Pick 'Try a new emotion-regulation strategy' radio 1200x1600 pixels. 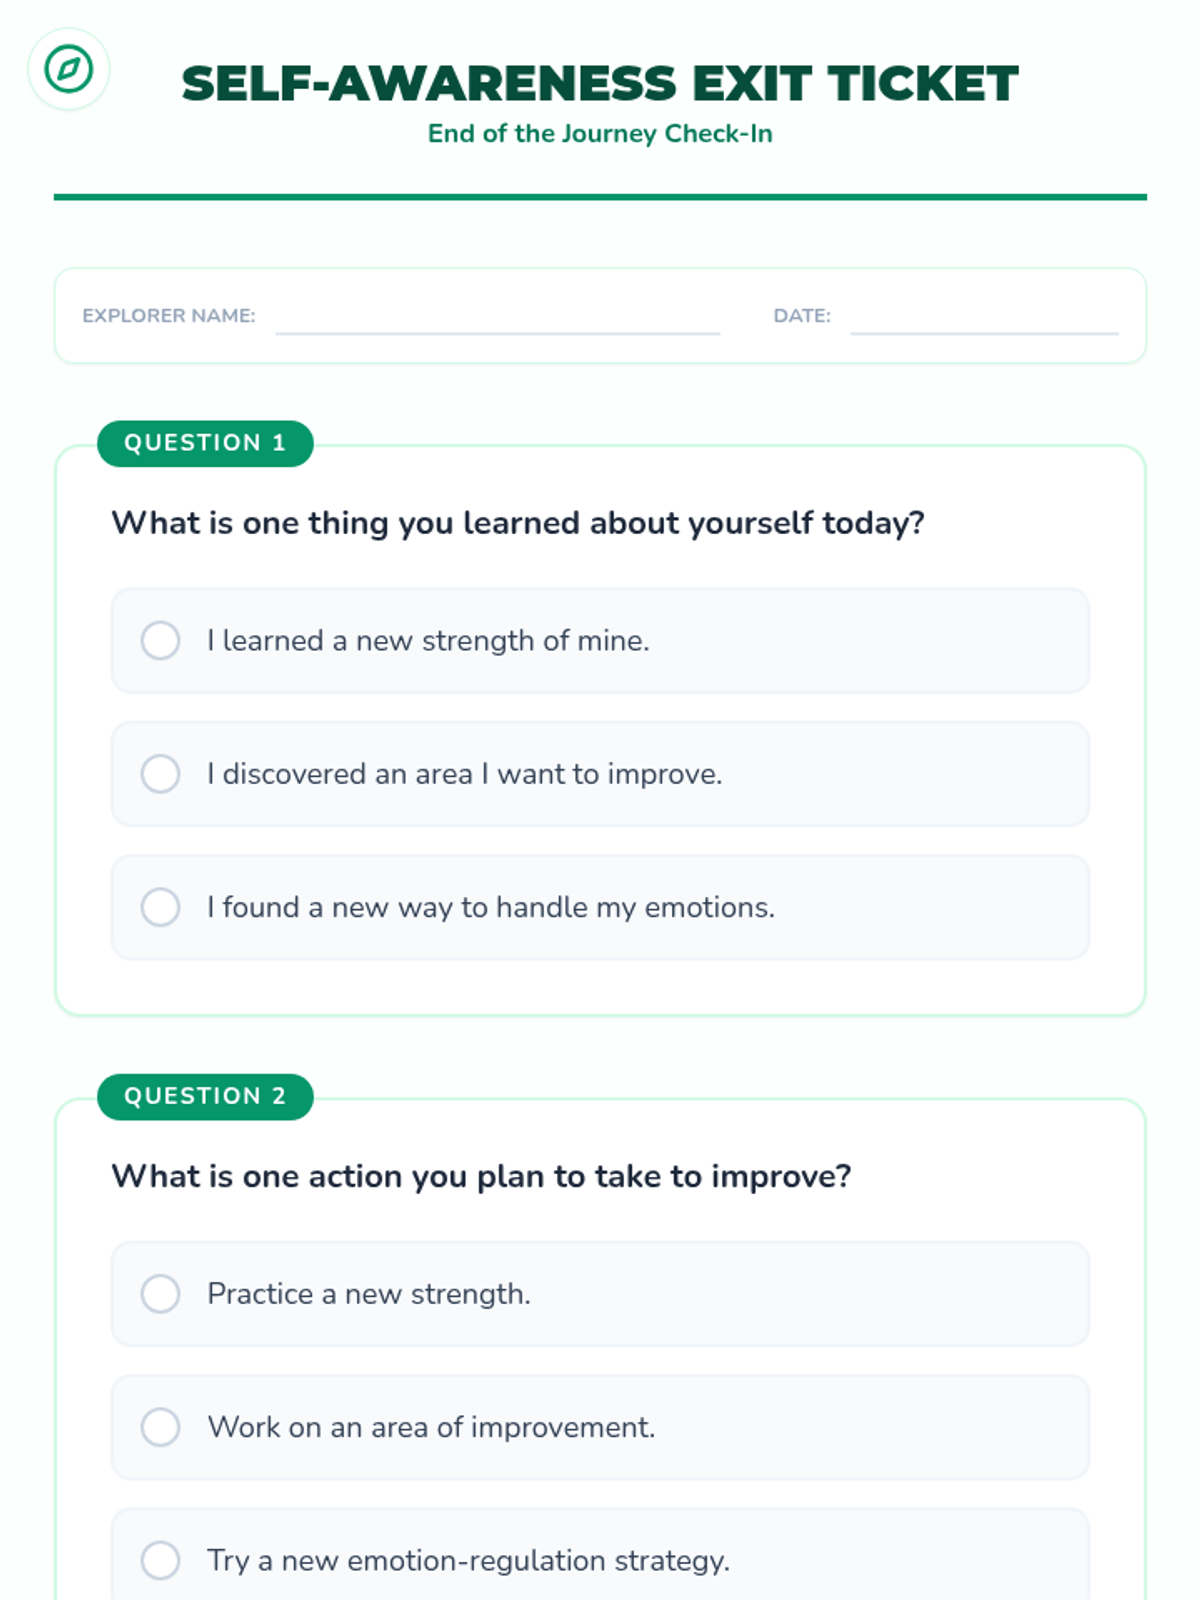[160, 1560]
